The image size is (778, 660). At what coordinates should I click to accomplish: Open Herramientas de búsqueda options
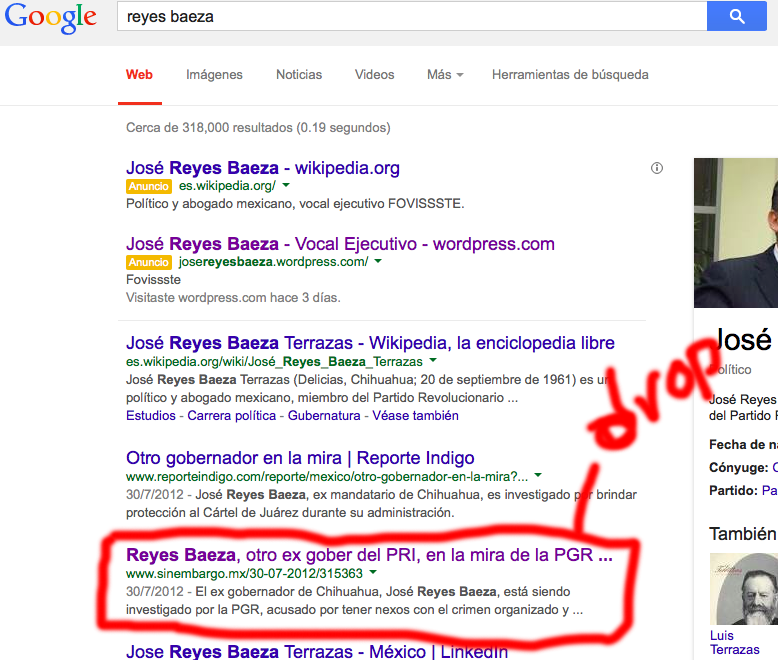tap(570, 75)
